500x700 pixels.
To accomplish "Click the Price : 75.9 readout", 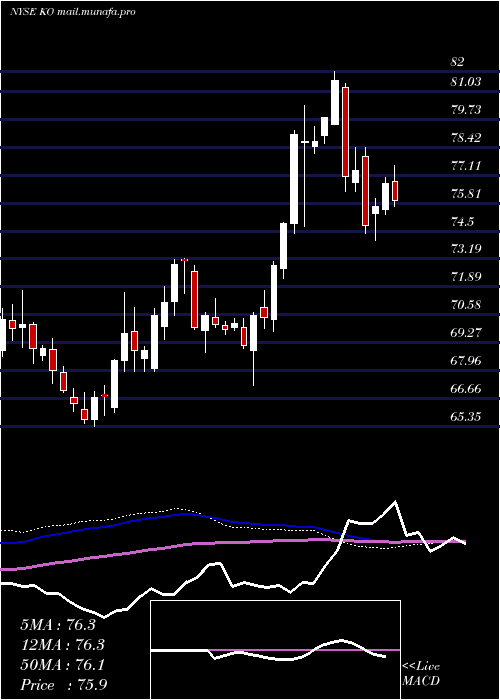I will [63, 685].
